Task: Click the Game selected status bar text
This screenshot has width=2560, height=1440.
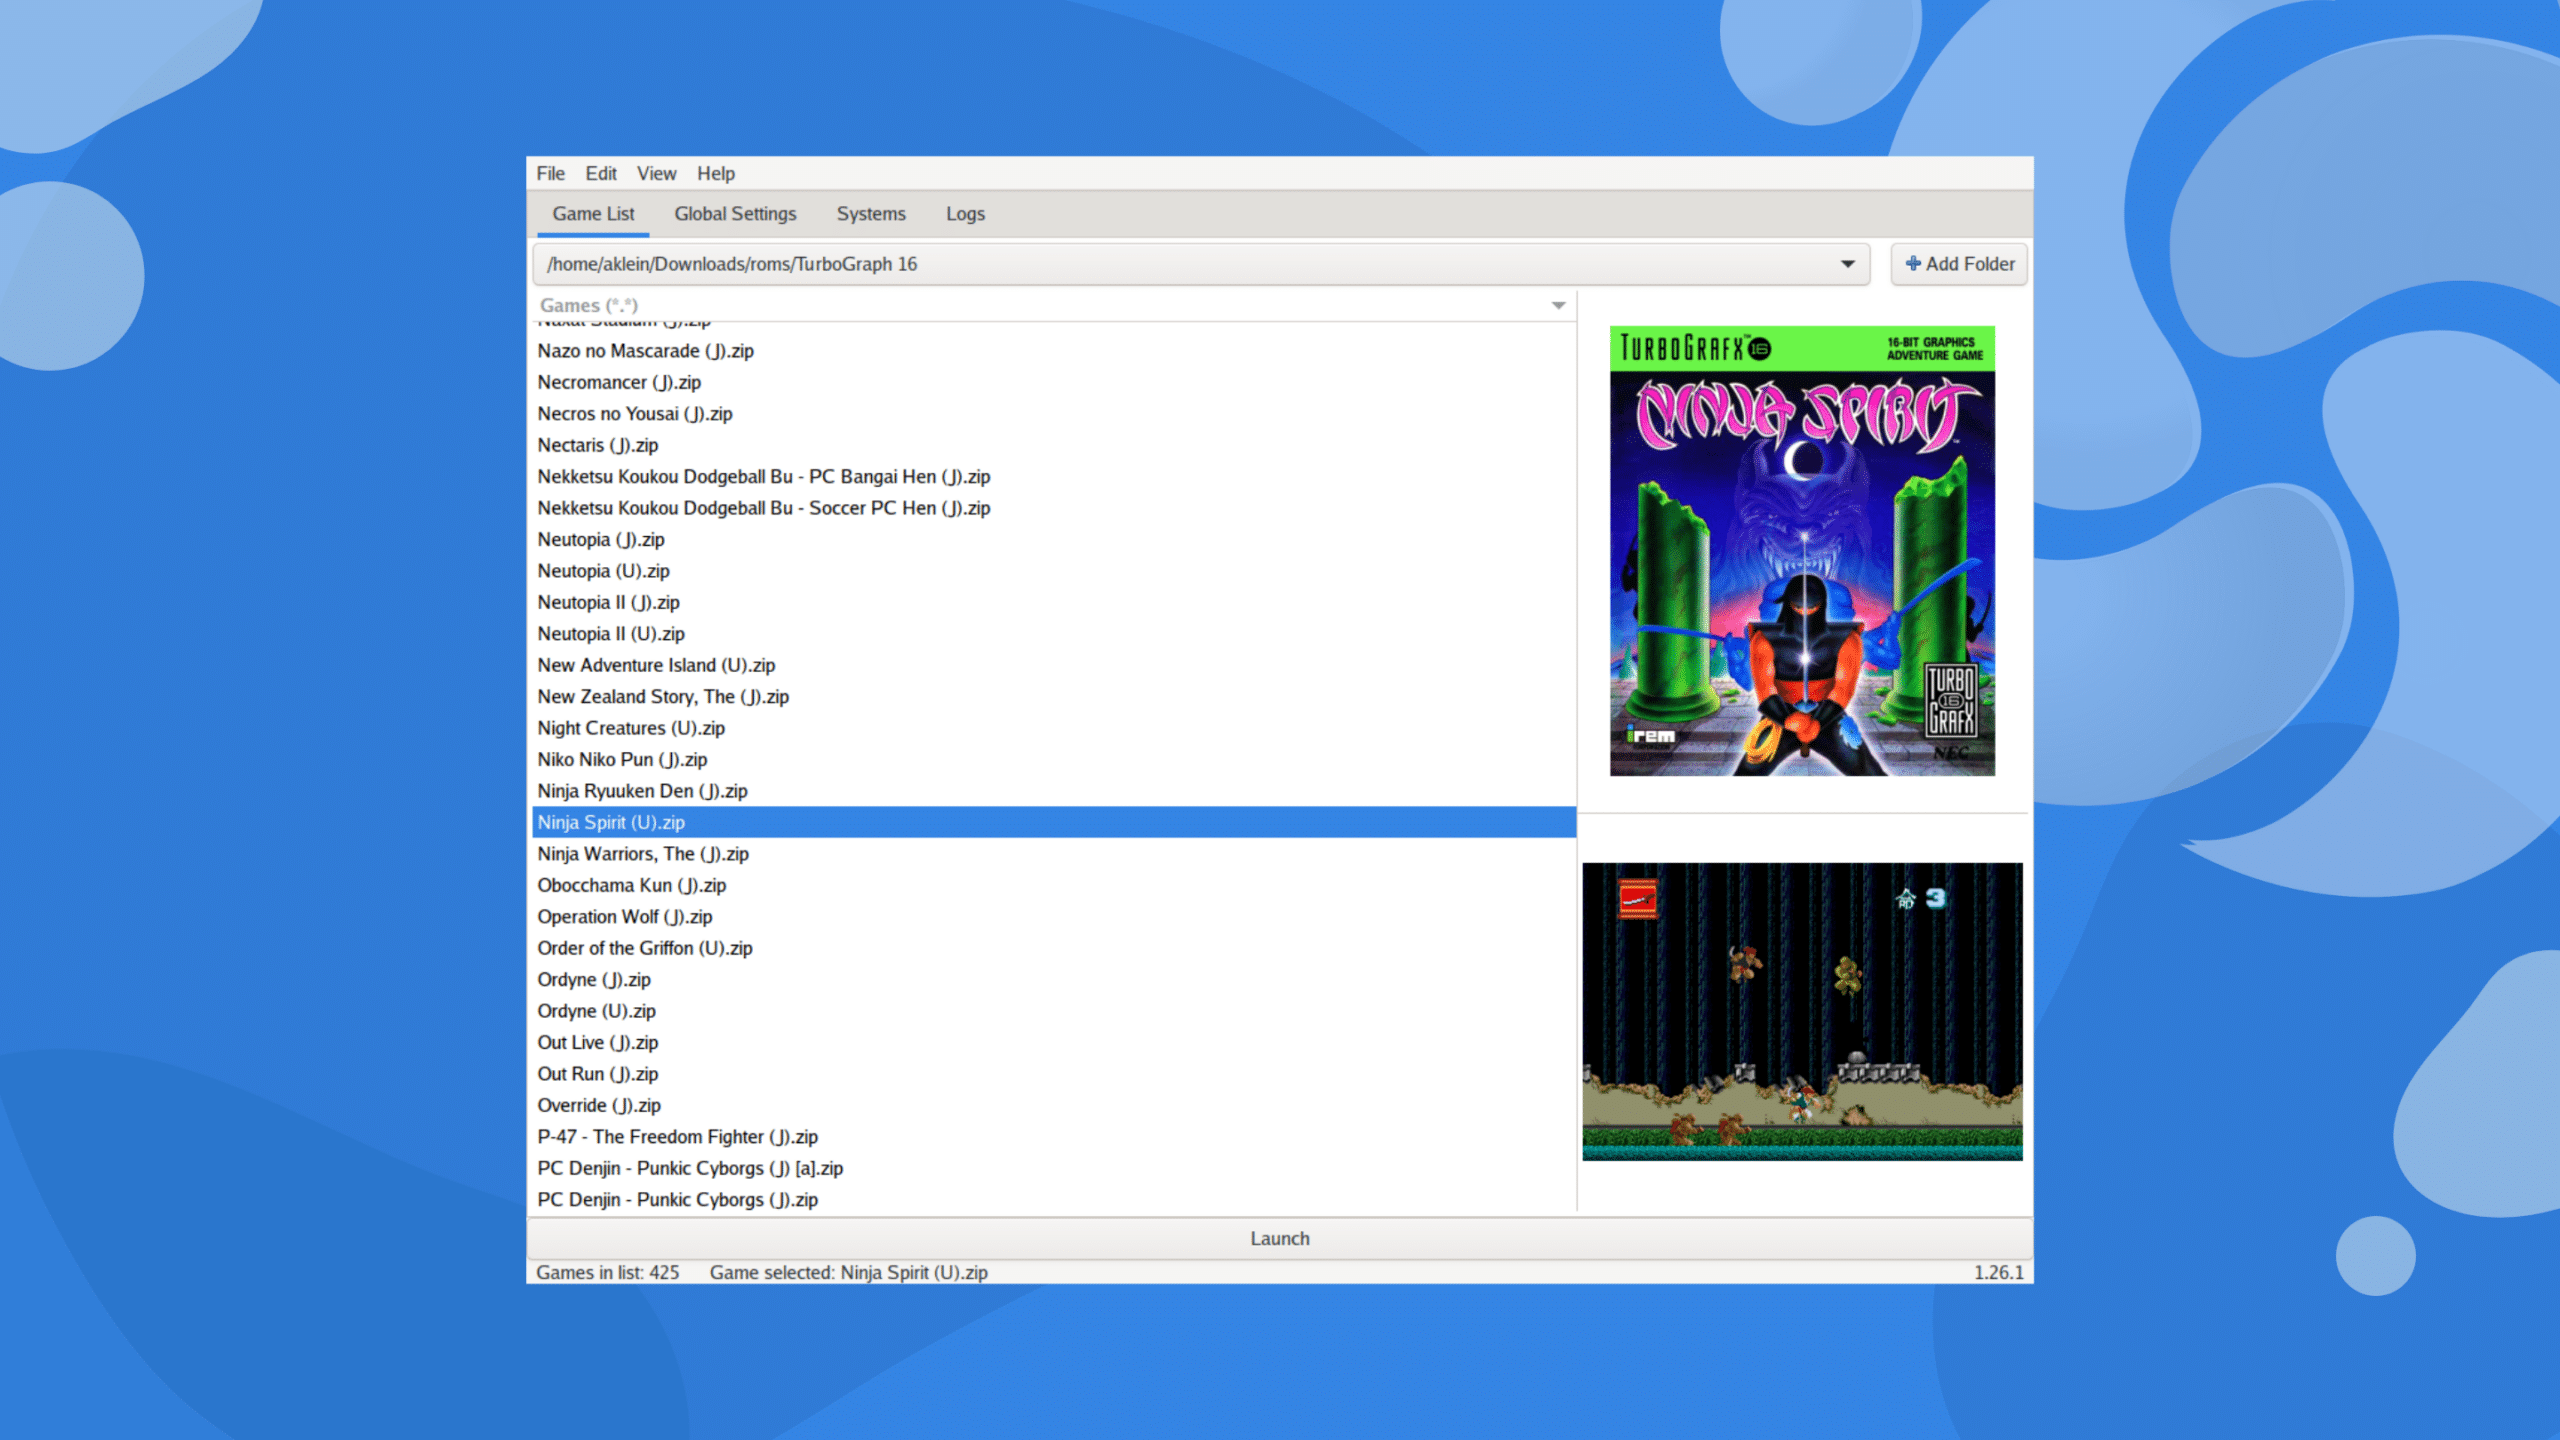Action: 848,1272
